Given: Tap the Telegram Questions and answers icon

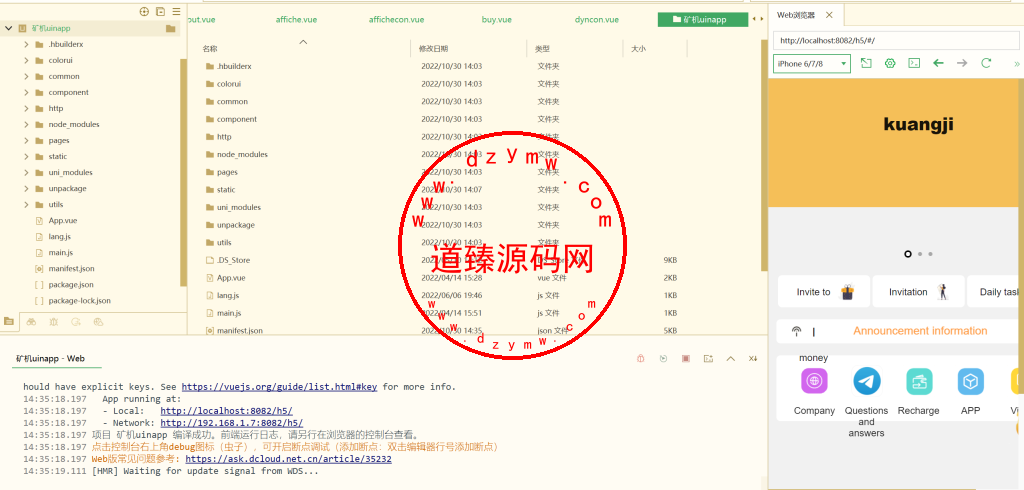Looking at the screenshot, I should 867,381.
